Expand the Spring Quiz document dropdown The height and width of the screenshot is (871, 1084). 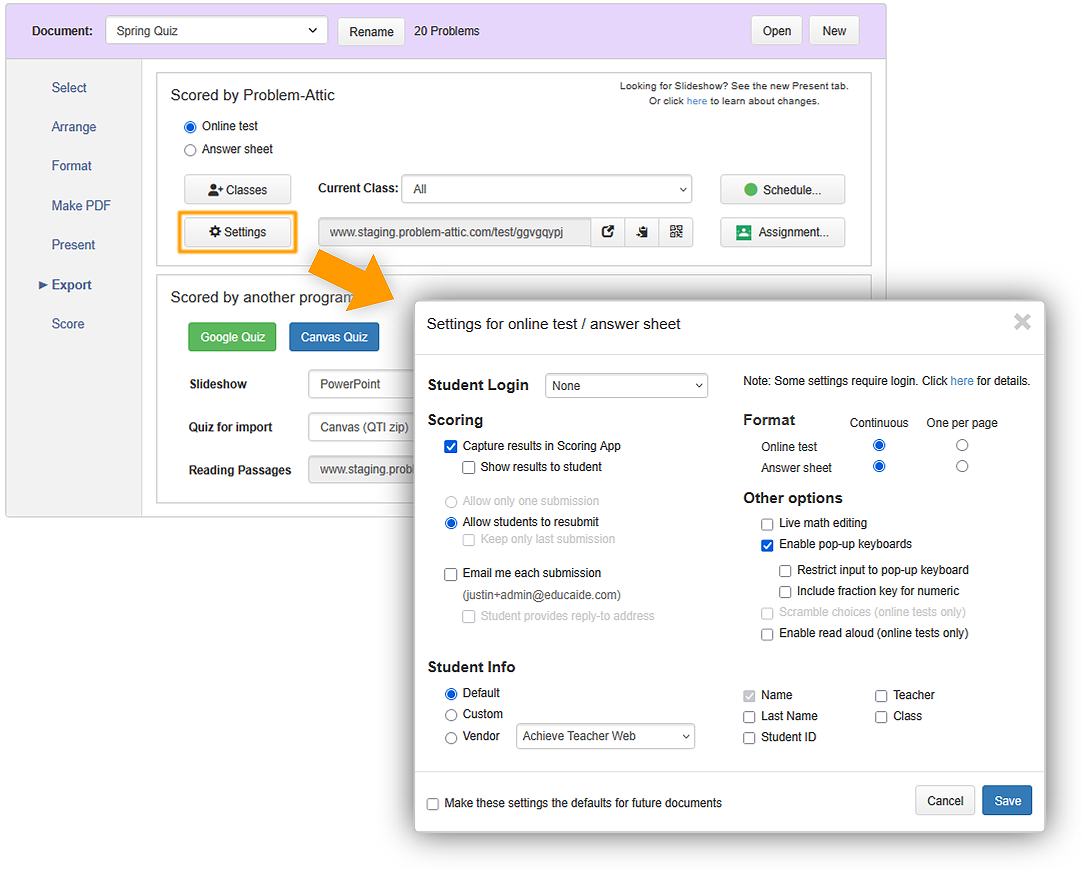[x=216, y=31]
